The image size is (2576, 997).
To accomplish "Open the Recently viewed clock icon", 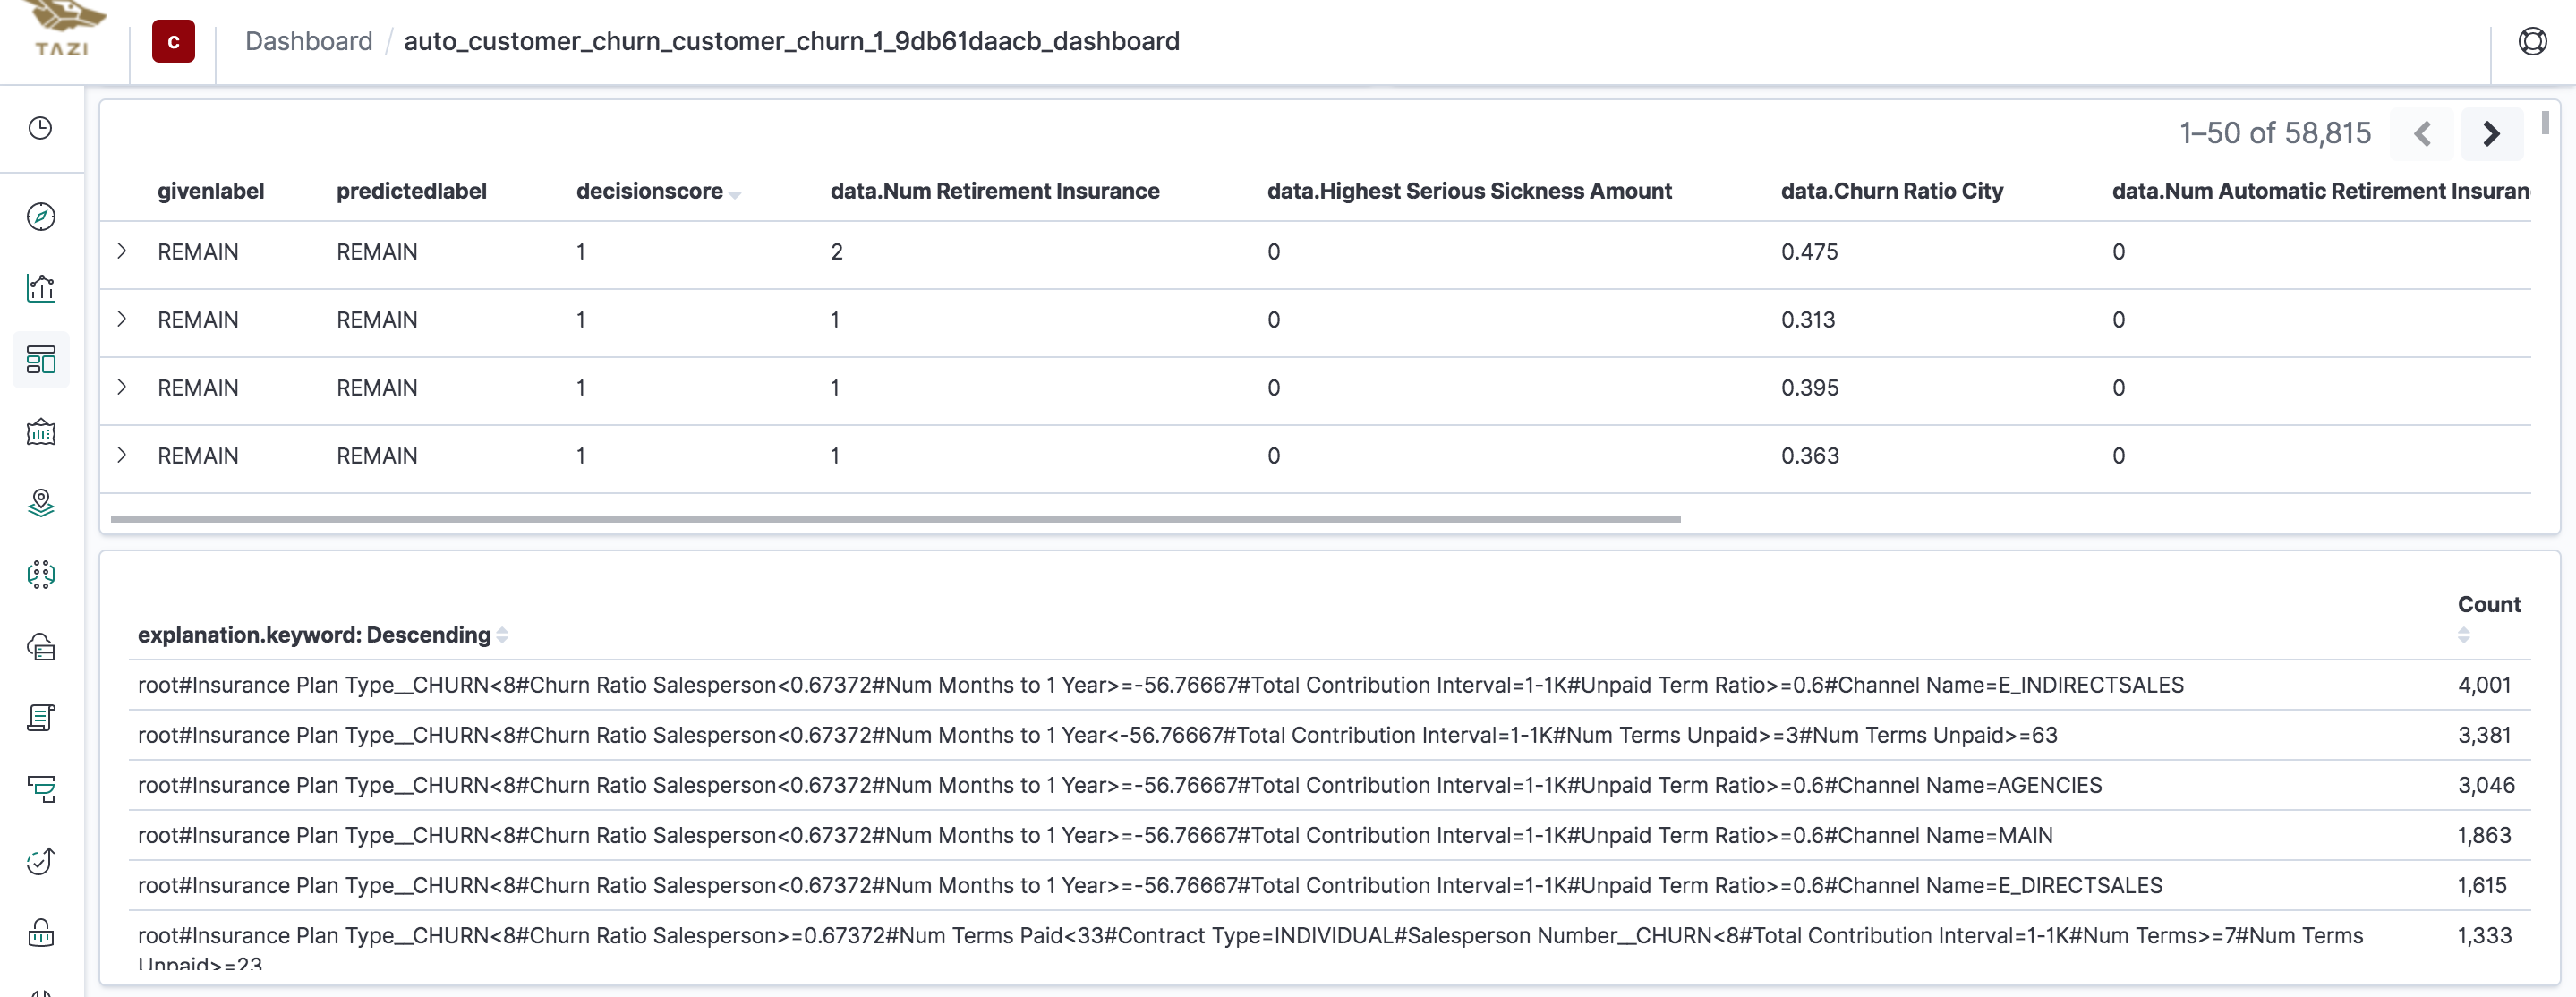I will tap(40, 128).
